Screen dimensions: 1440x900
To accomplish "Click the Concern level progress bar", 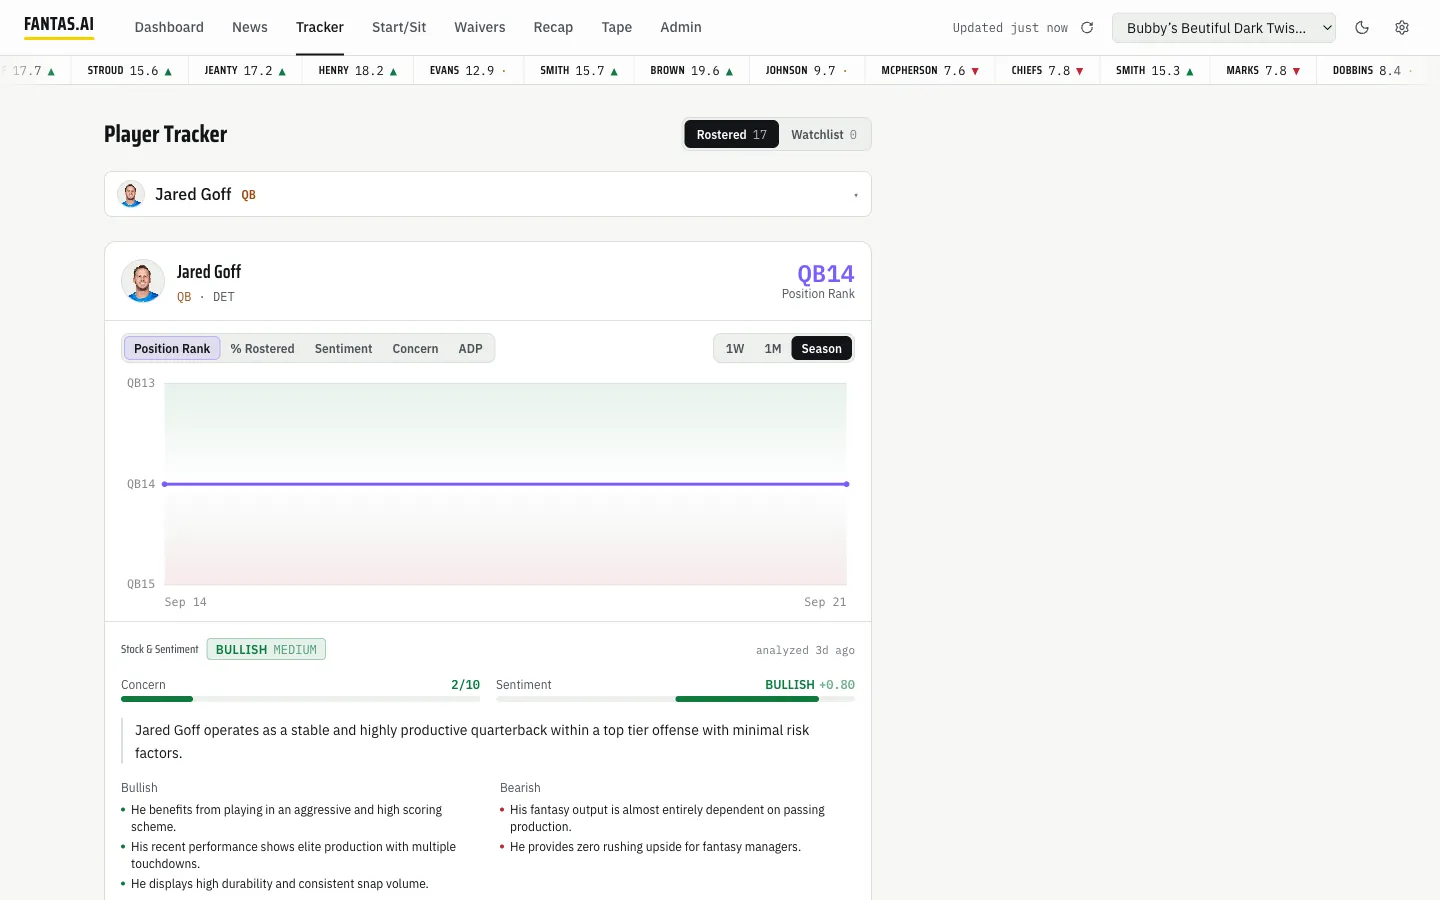I will click(x=300, y=699).
